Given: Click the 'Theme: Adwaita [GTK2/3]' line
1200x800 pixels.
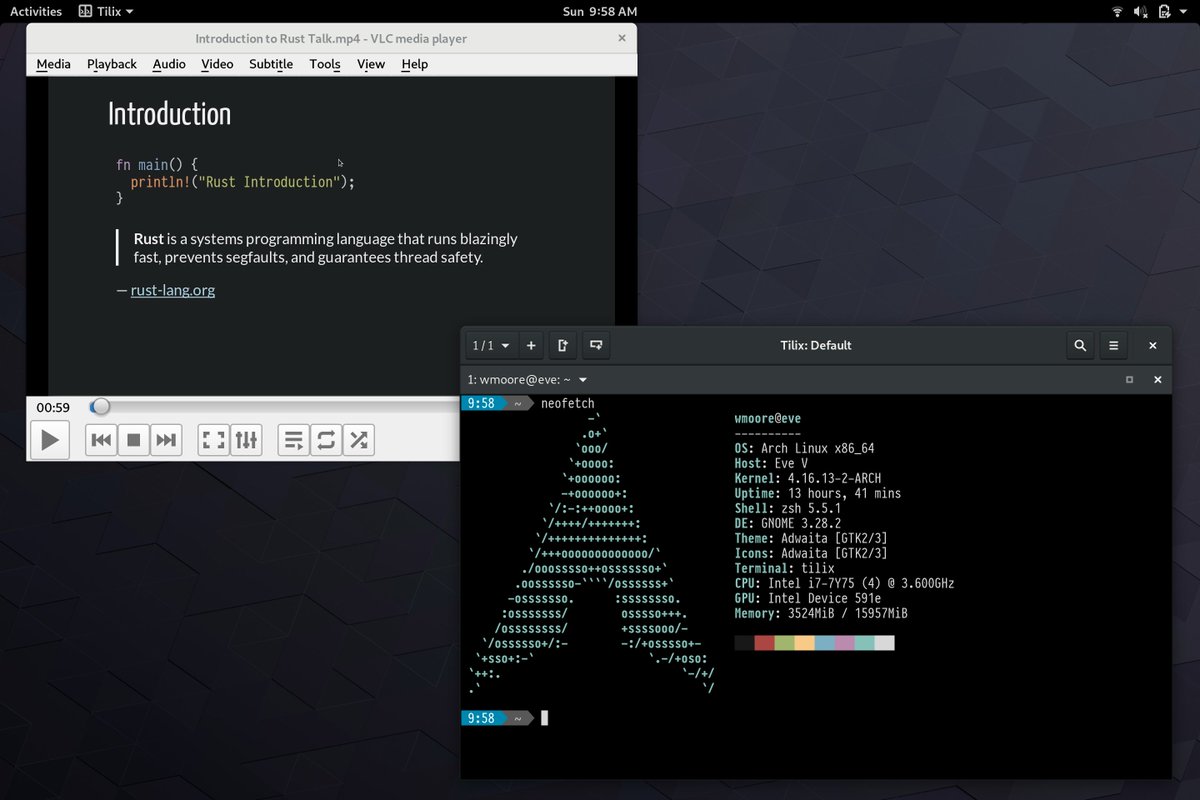Looking at the screenshot, I should click(811, 539).
